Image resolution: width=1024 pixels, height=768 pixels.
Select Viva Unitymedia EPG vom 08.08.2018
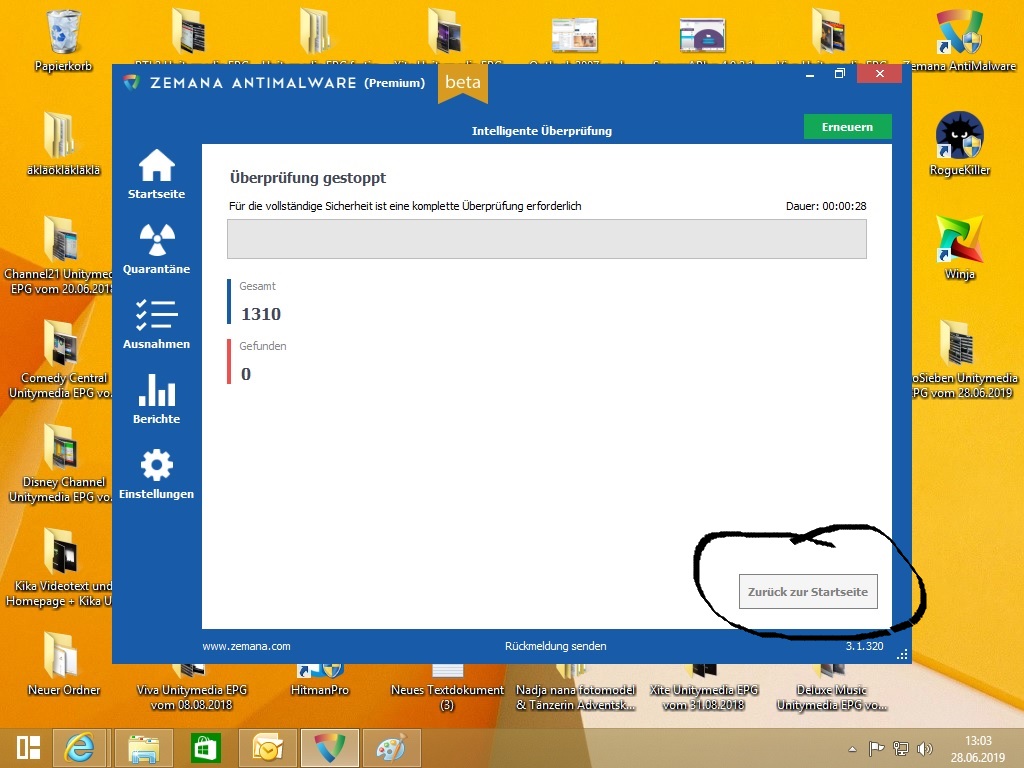point(191,688)
